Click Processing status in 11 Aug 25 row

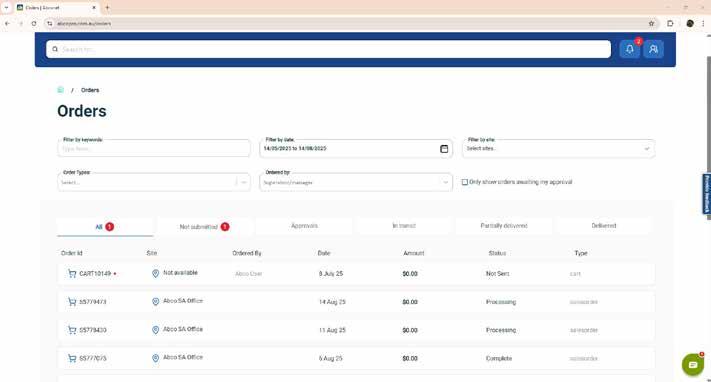[x=501, y=330]
